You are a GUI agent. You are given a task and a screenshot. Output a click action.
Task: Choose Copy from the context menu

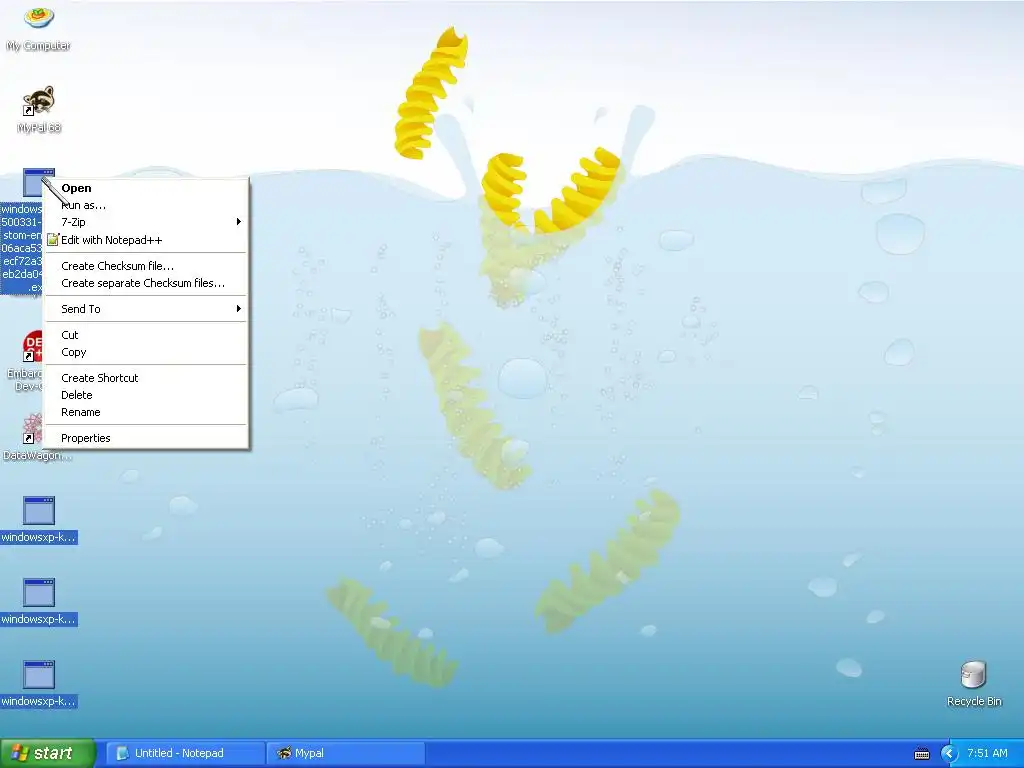[x=146, y=352]
